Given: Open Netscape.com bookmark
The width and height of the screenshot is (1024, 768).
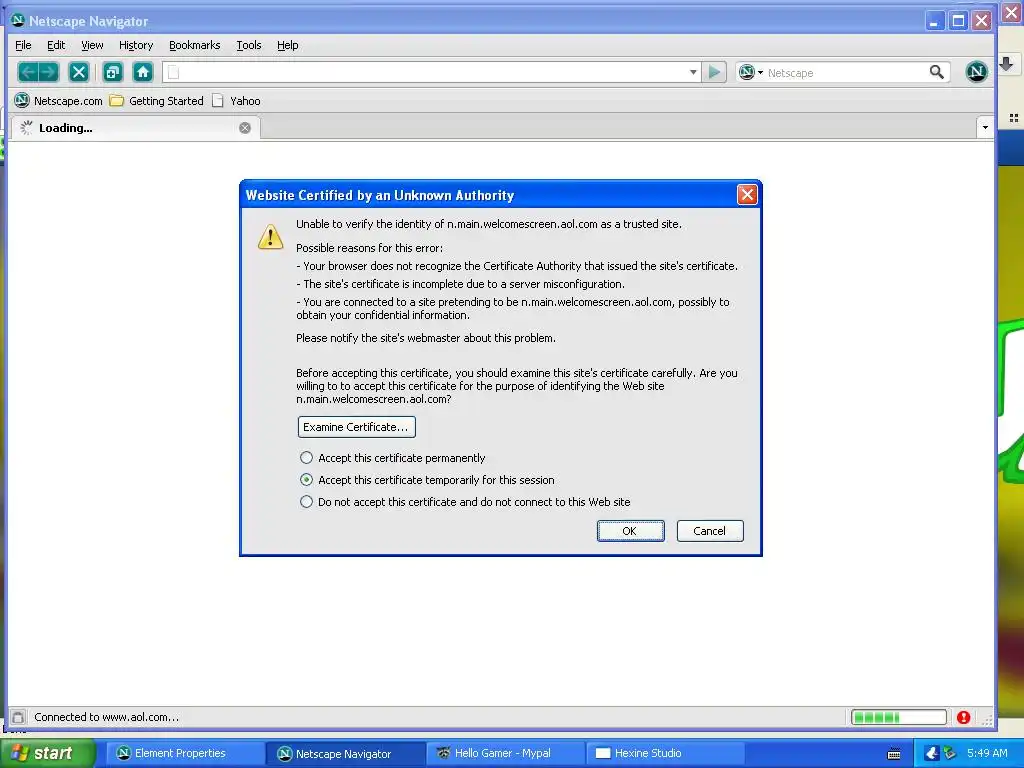Looking at the screenshot, I should pyautogui.click(x=59, y=101).
